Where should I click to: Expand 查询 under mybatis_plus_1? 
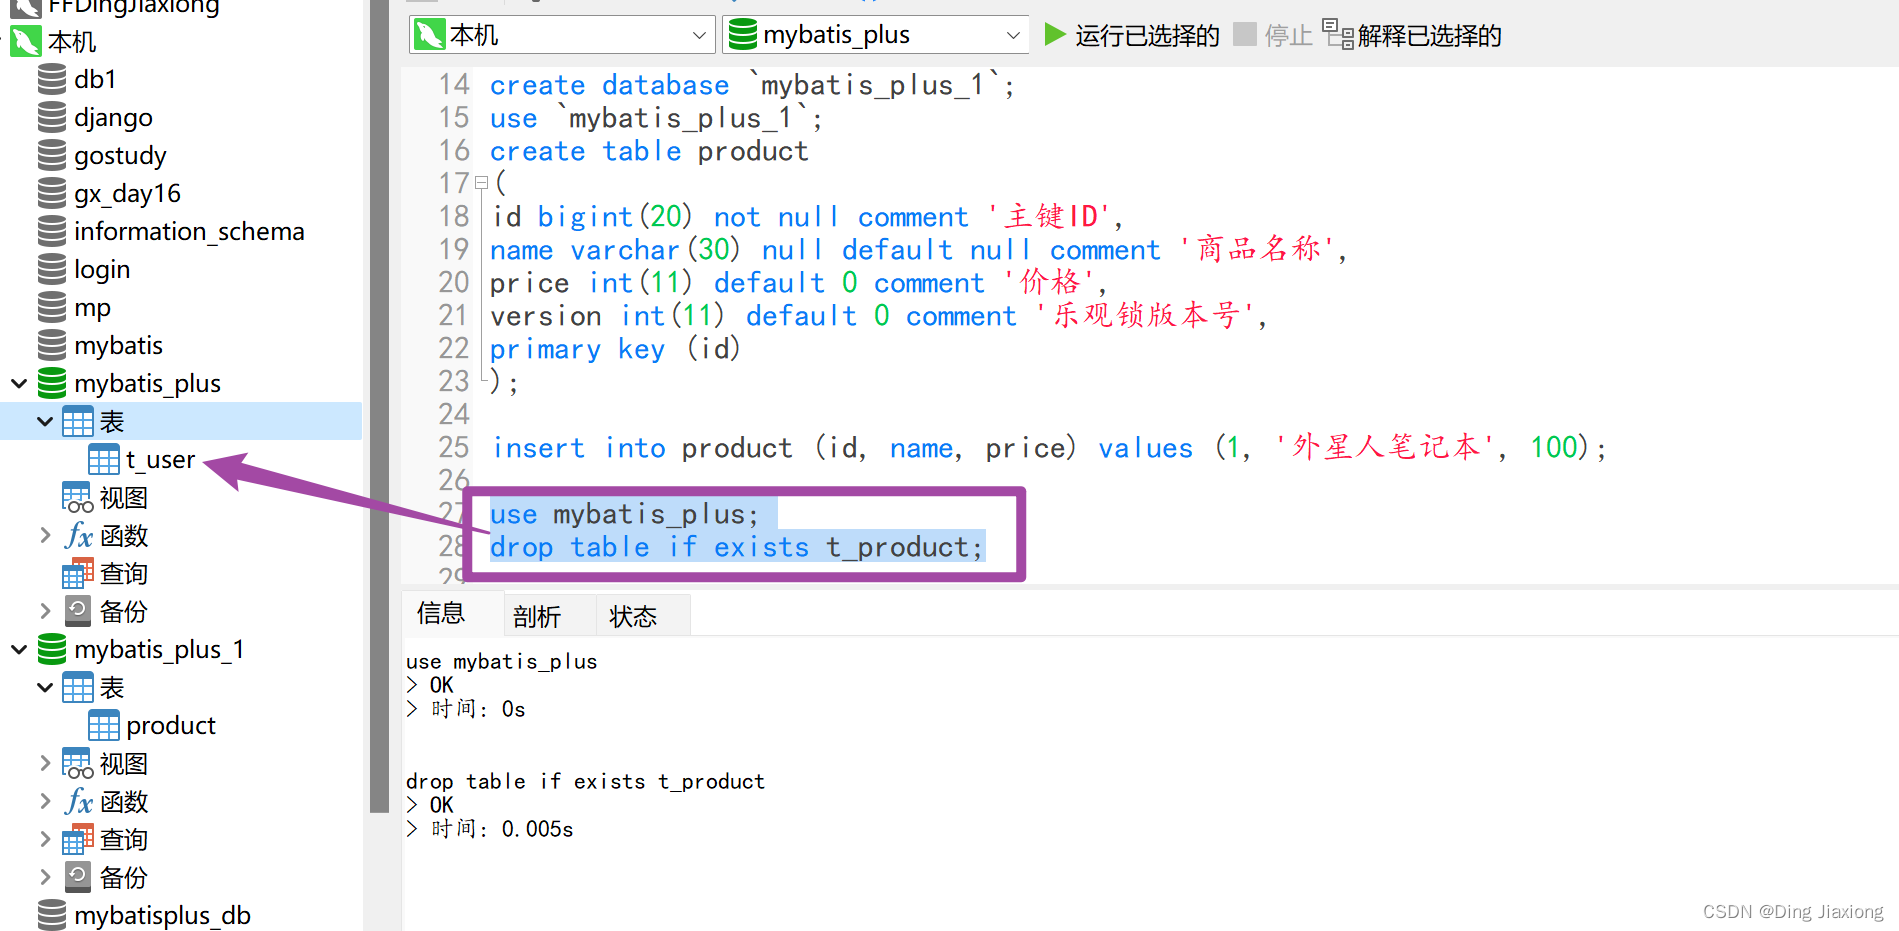pos(45,839)
